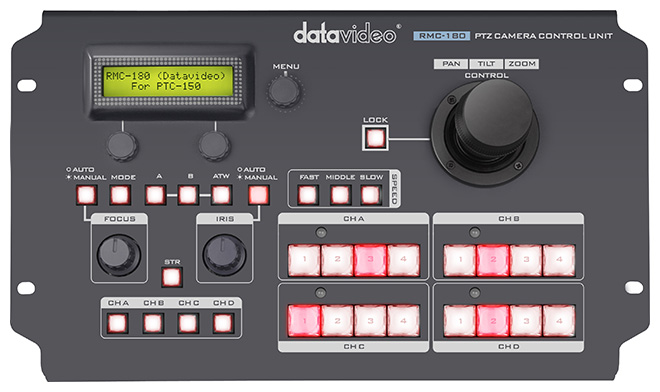The width and height of the screenshot is (660, 392).
Task: Select camera channel CH C button
Action: click(x=188, y=323)
